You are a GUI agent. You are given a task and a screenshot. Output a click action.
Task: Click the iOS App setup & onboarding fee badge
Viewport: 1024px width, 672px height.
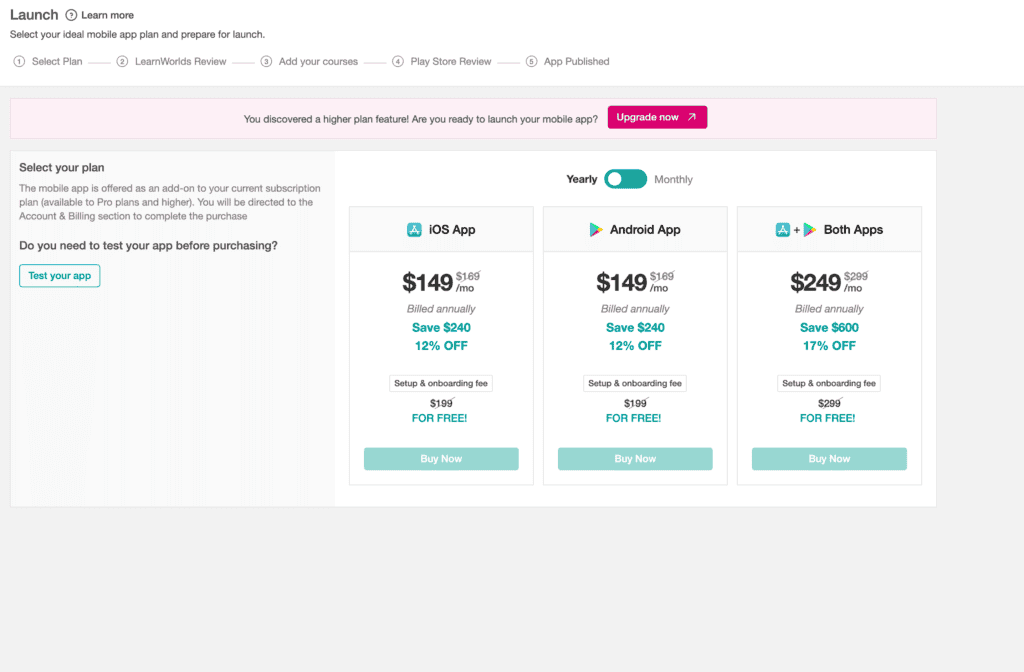coord(441,383)
